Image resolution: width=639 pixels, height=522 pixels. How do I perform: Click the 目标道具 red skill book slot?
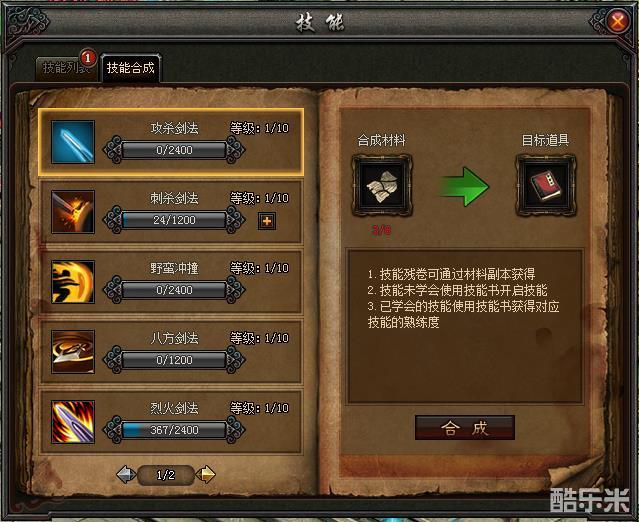[x=546, y=185]
